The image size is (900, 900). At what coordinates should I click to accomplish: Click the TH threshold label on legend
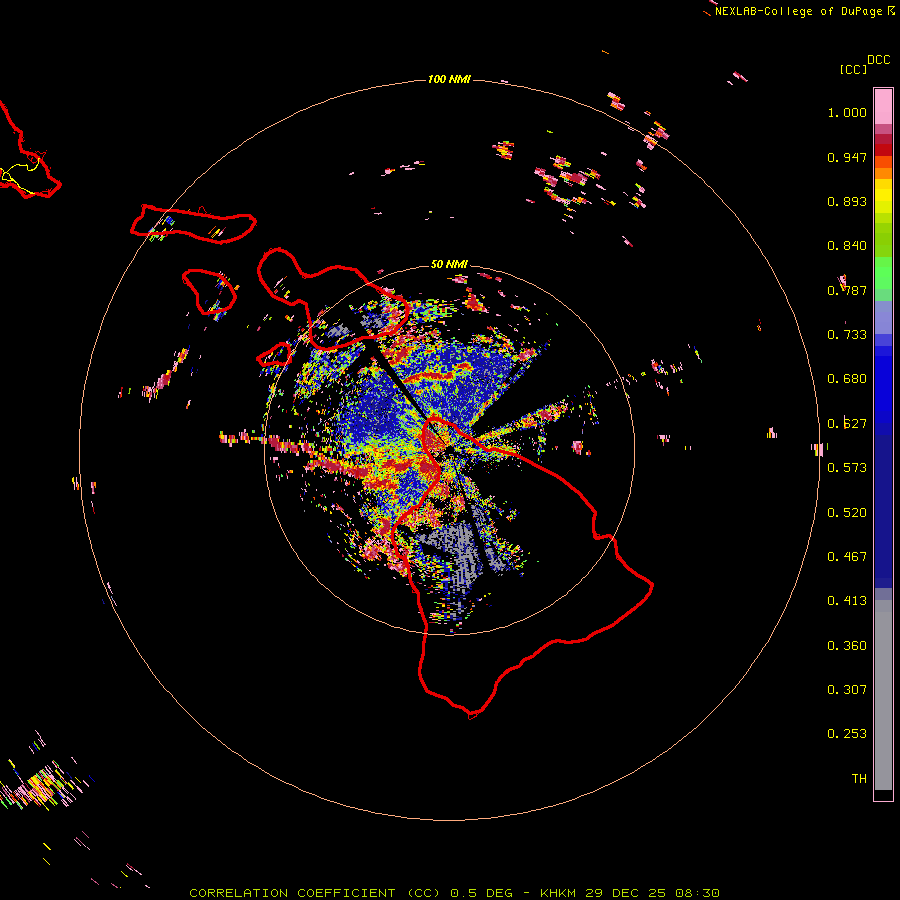[x=859, y=779]
